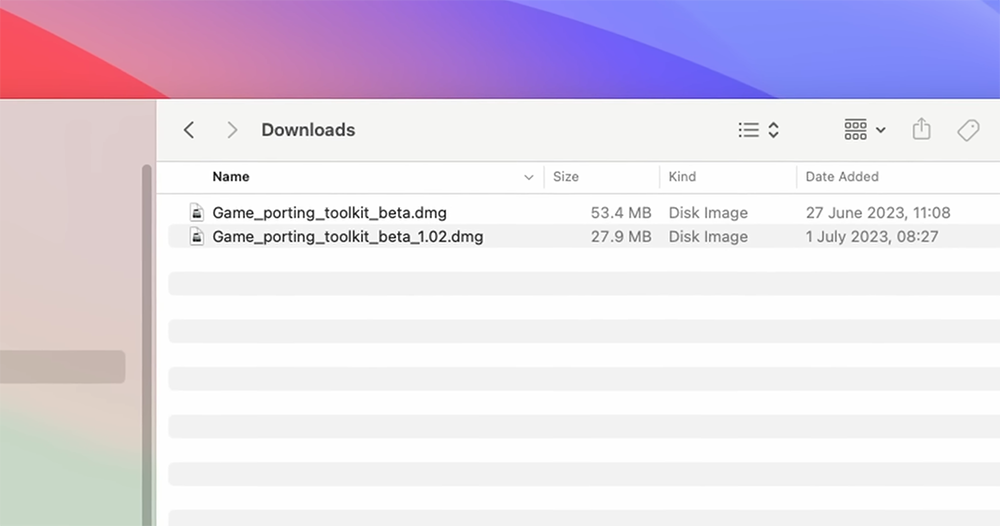1000x526 pixels.
Task: Click disk image icon of Game_porting_toolkit_beta.dmg
Action: [197, 212]
